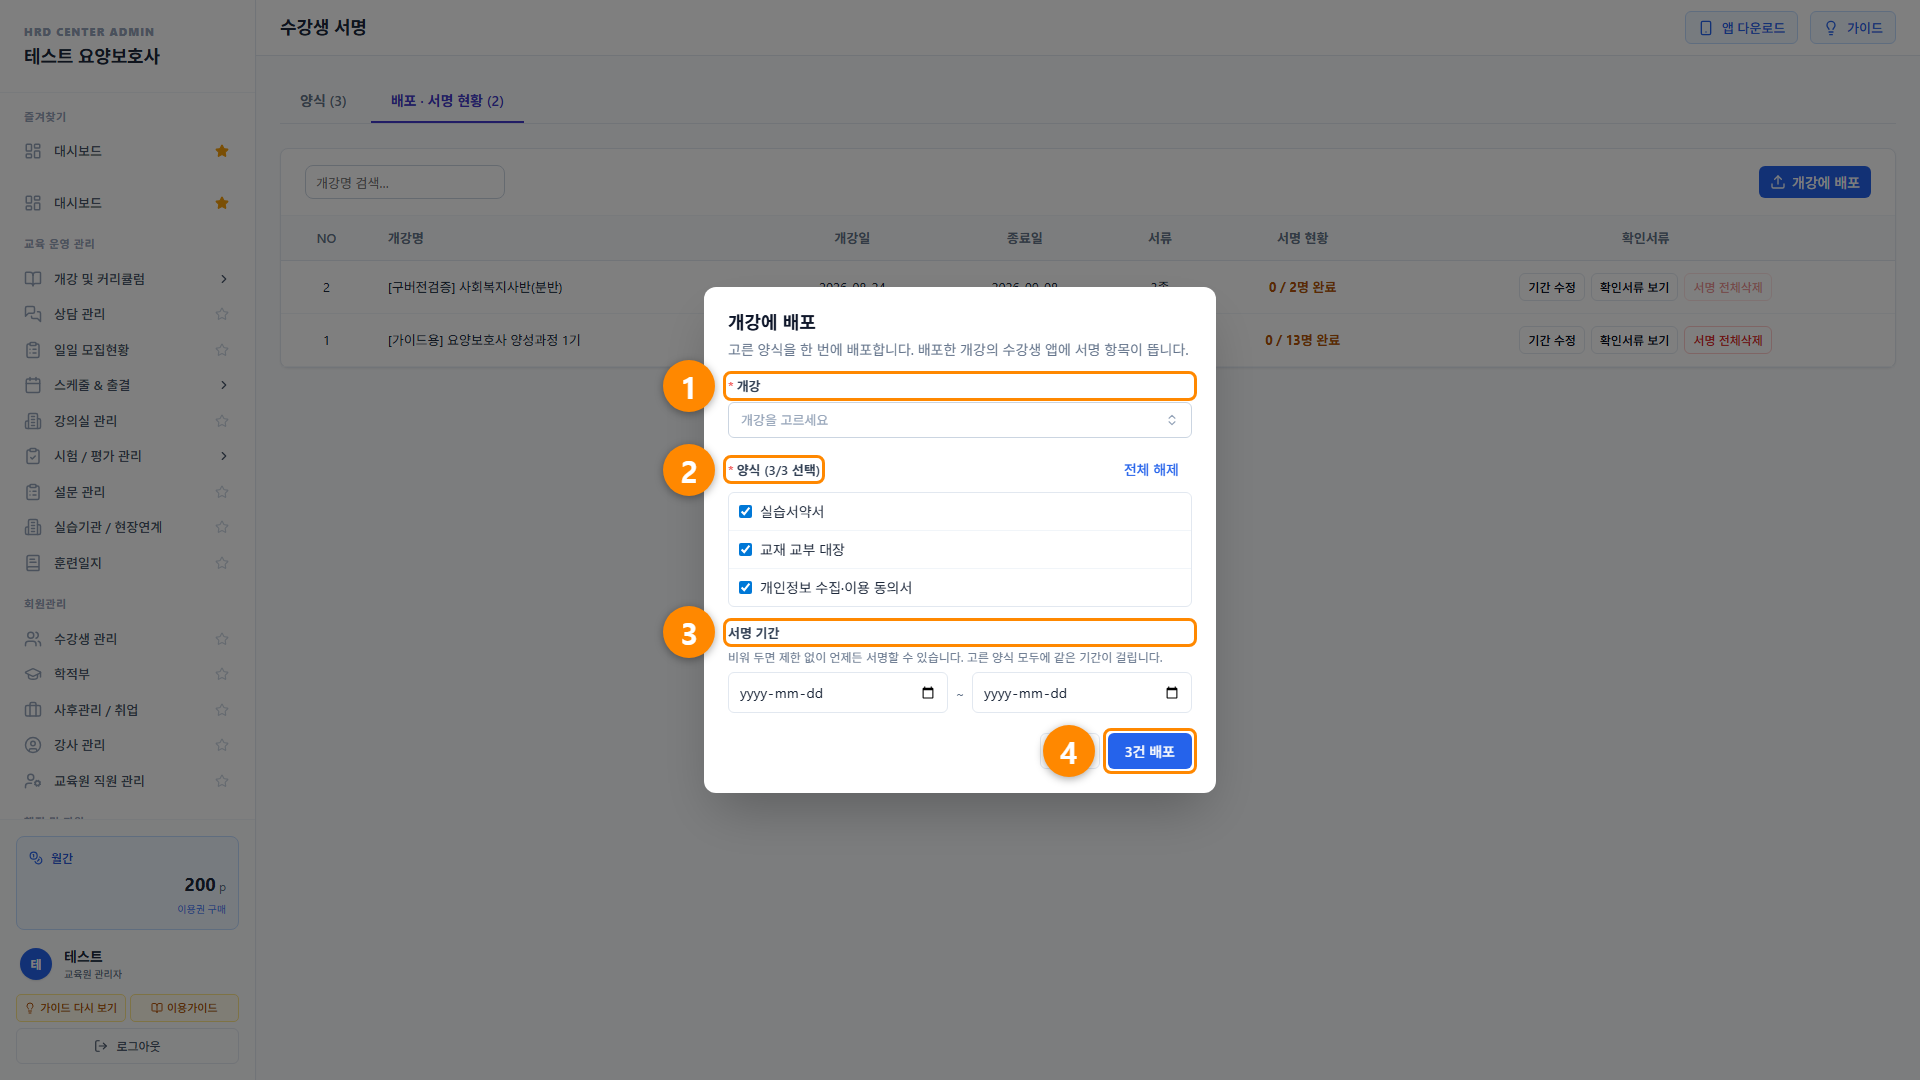Screen dimensions: 1920x1080
Task: Open 훈련일지 document icon
Action: click(x=33, y=563)
